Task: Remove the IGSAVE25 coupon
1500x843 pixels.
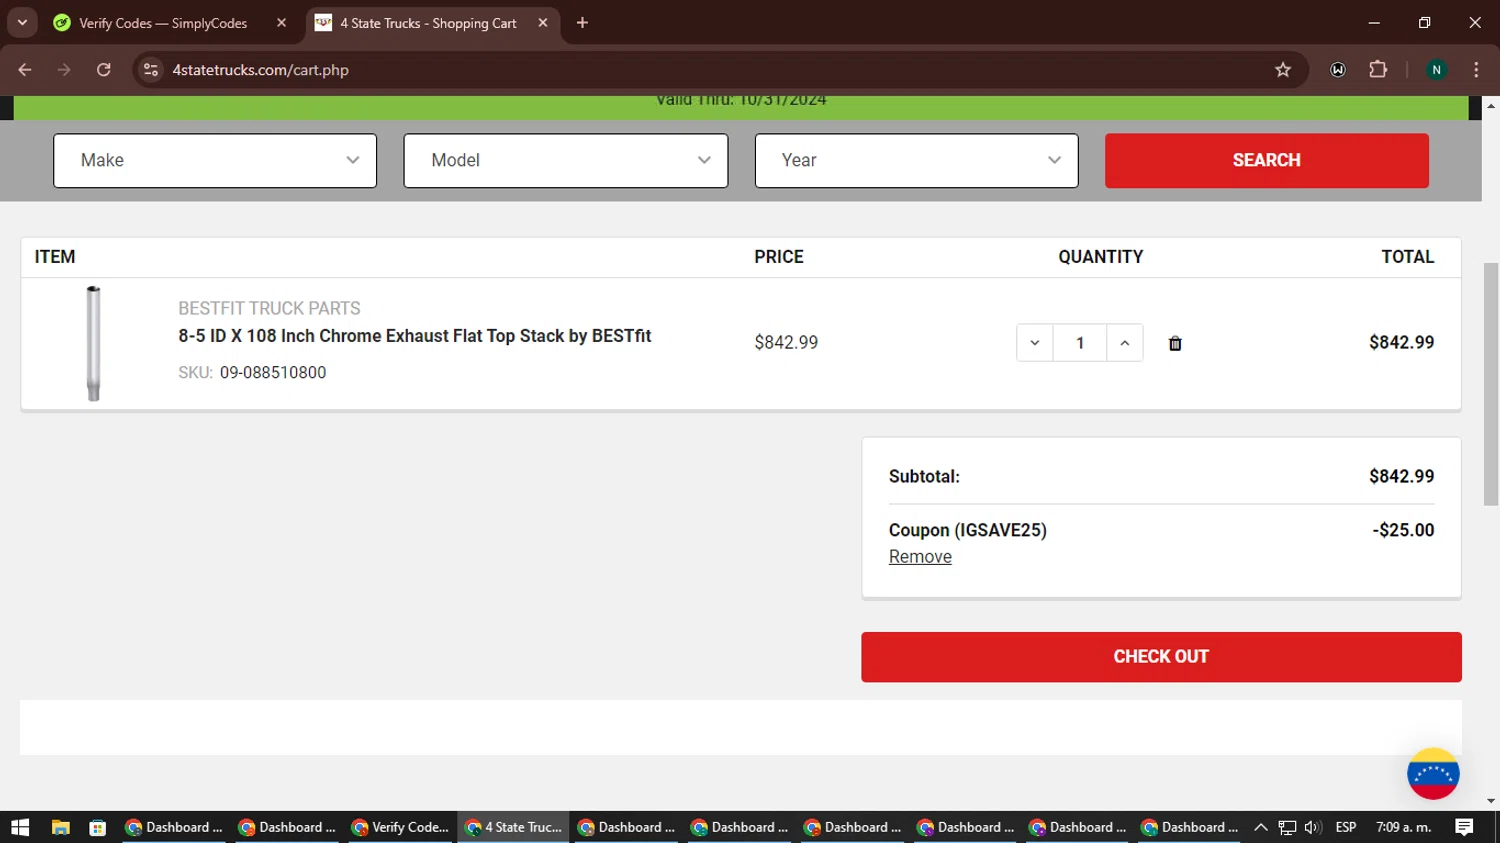Action: coord(920,557)
